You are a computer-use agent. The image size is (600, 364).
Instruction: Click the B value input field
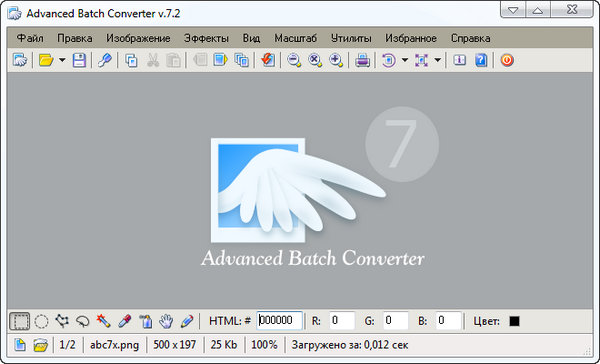[x=449, y=320]
